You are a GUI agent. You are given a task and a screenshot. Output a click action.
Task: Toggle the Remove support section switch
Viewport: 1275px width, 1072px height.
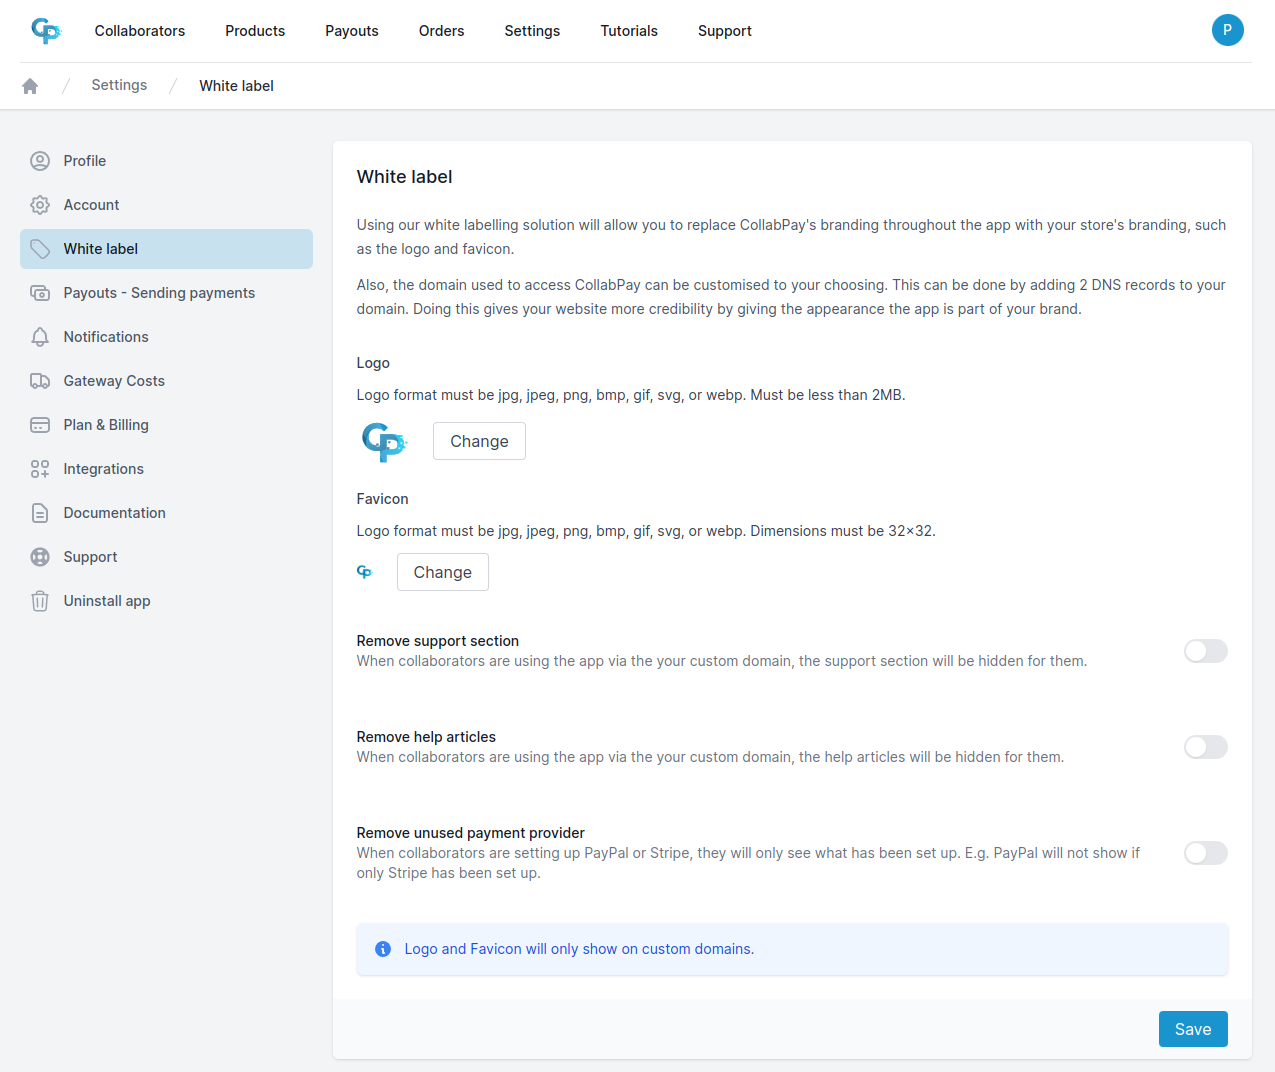click(x=1206, y=651)
